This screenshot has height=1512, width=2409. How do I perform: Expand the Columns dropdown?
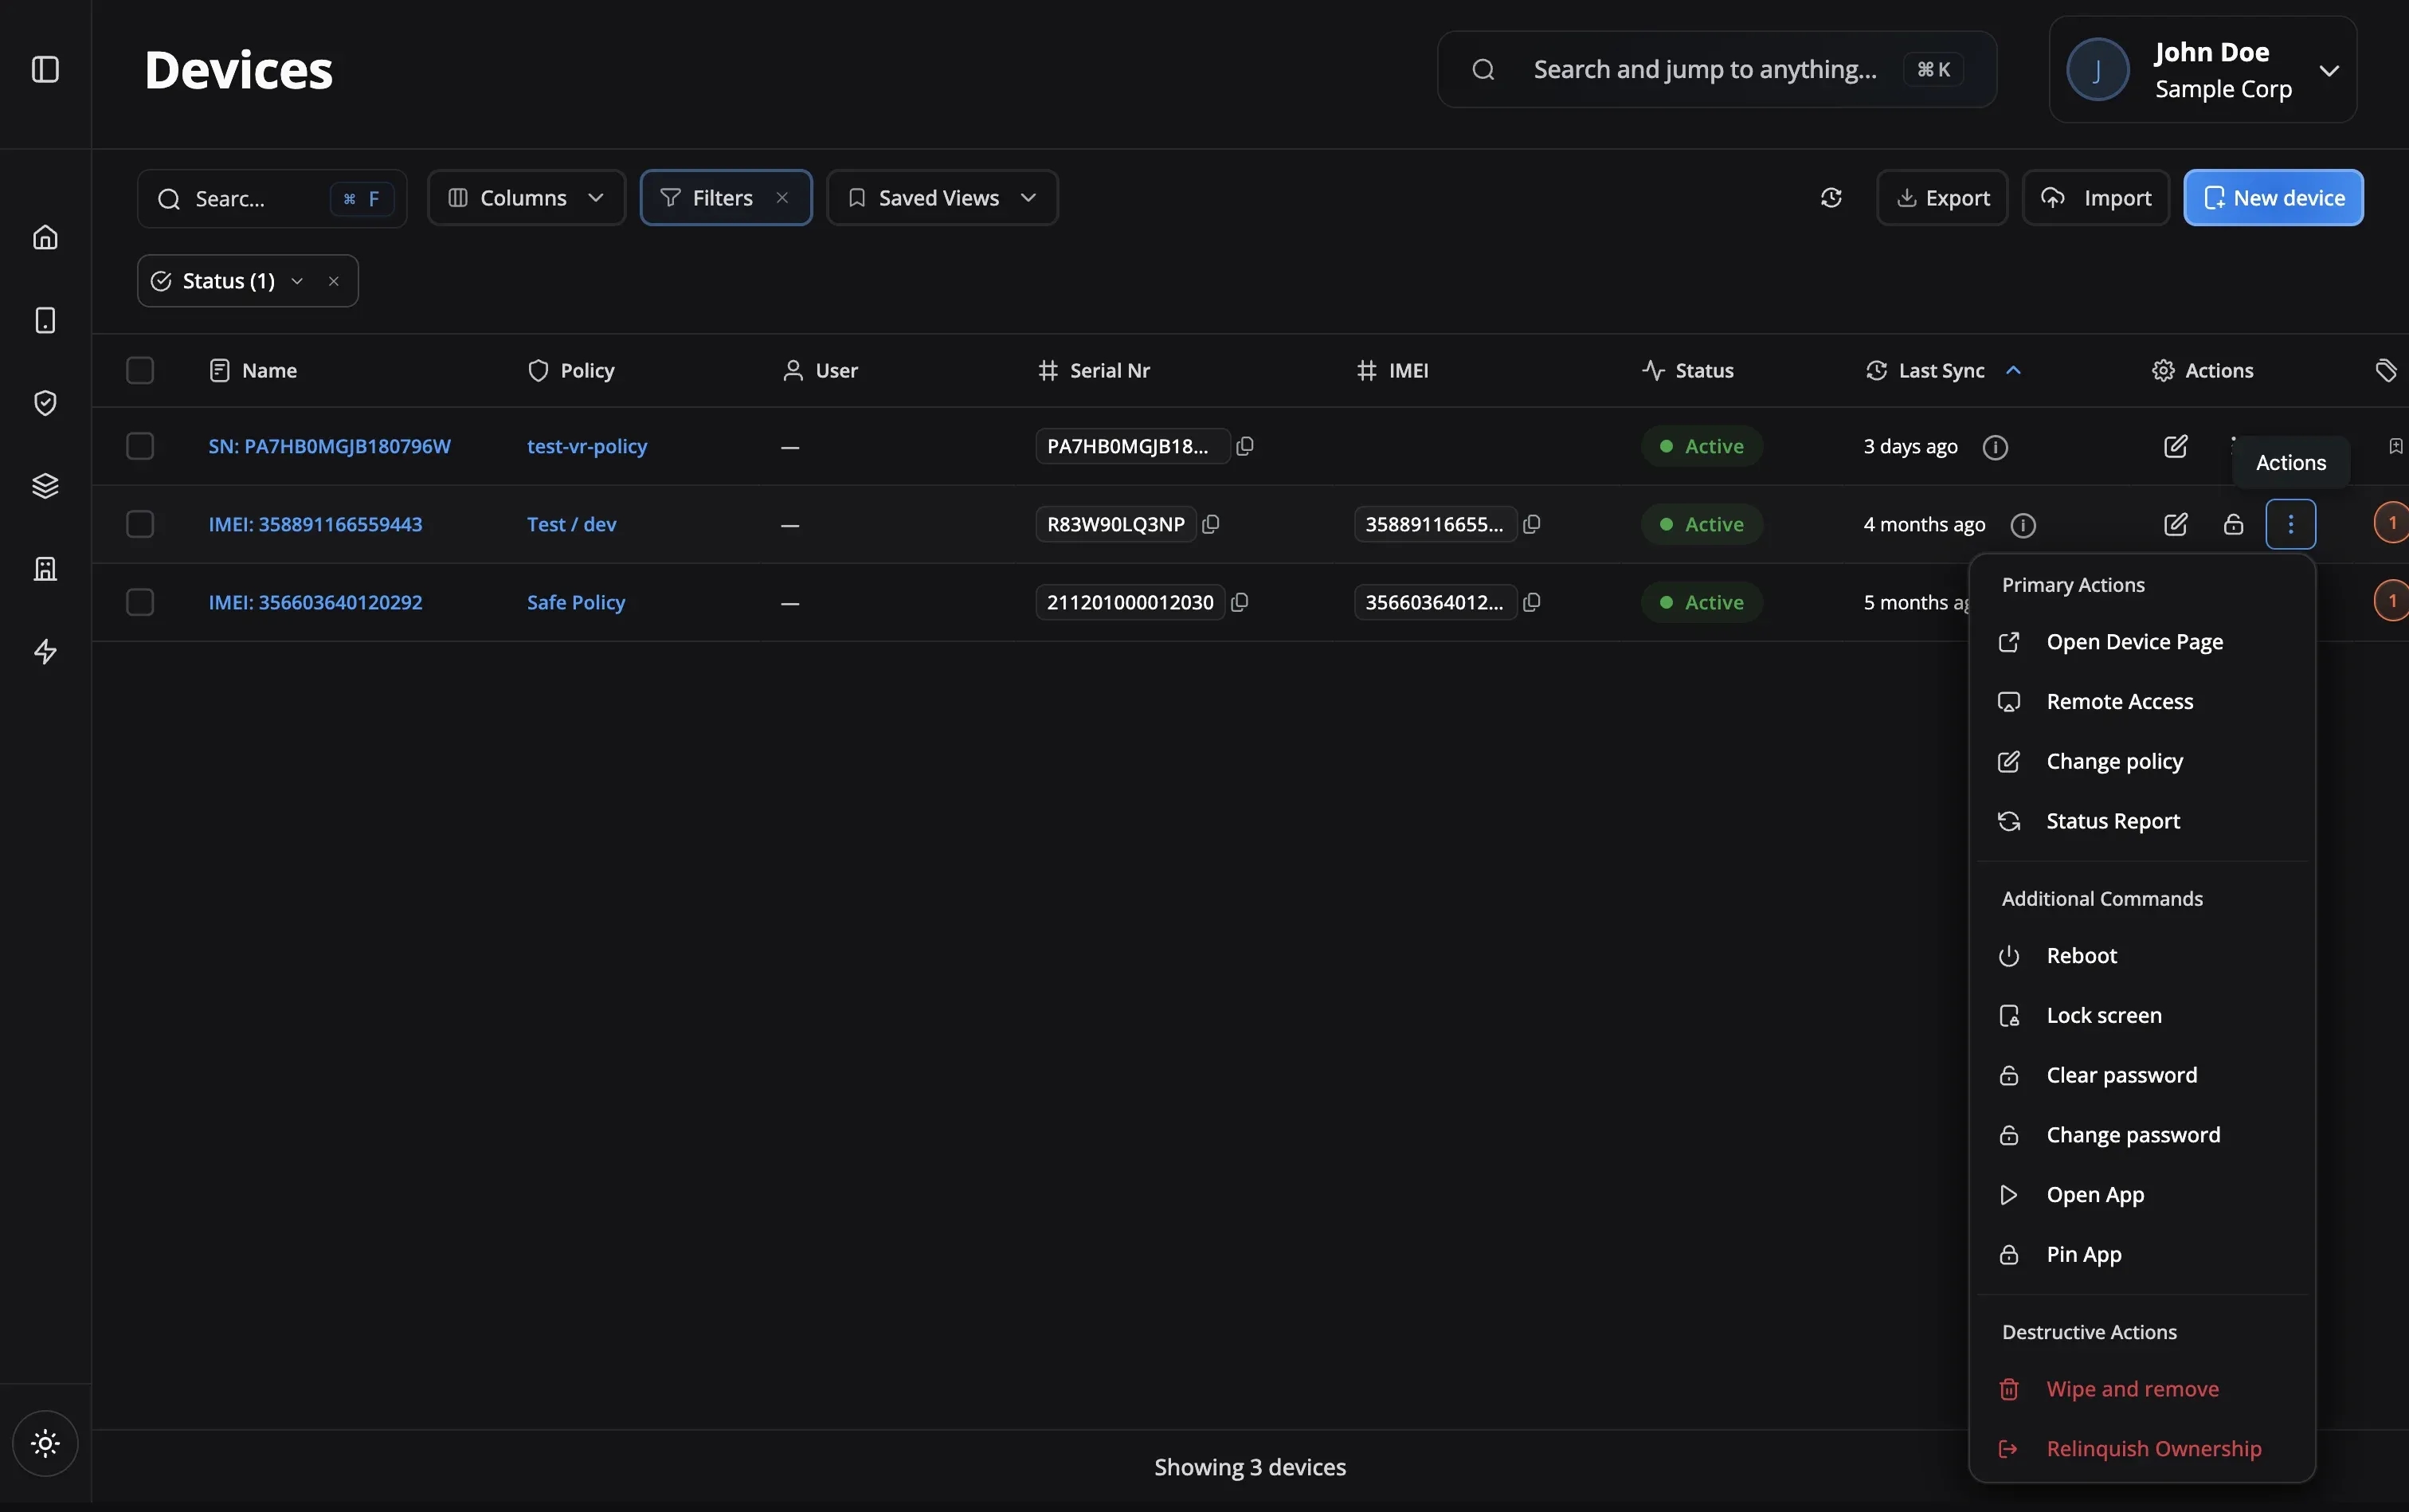pos(526,198)
